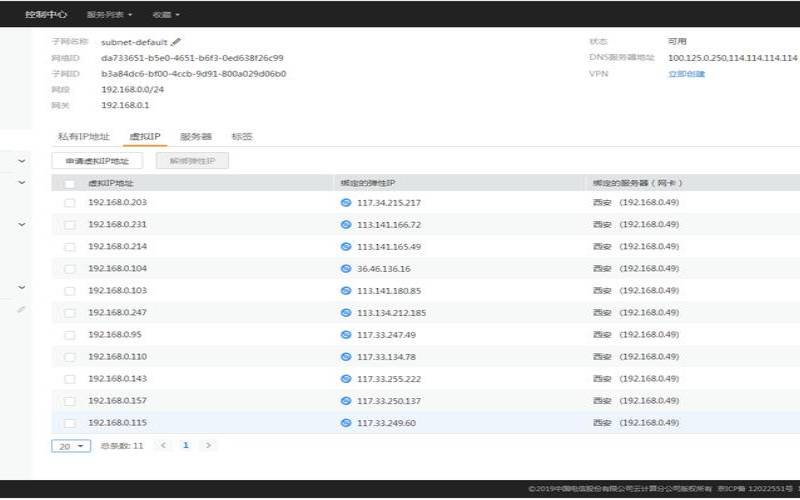The image size is (800, 500).
Task: Switch to the 服务器 tab
Action: click(x=195, y=136)
